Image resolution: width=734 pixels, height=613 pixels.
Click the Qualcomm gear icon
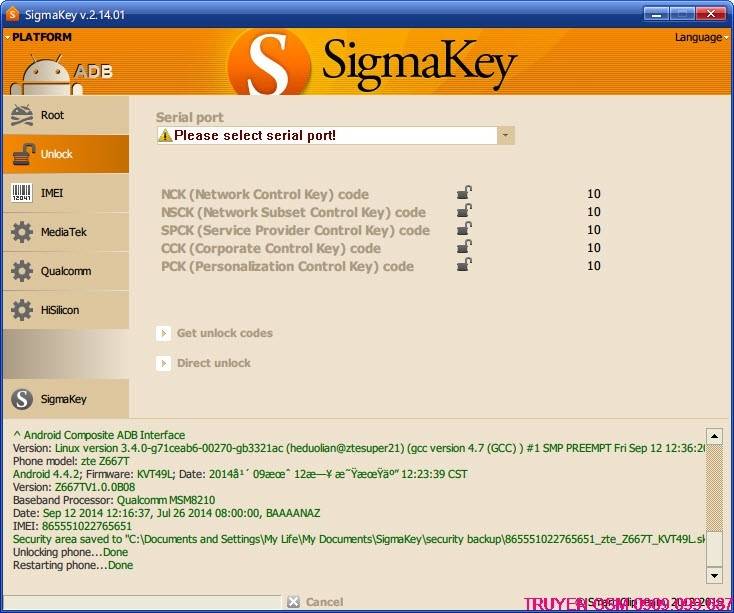click(x=22, y=271)
